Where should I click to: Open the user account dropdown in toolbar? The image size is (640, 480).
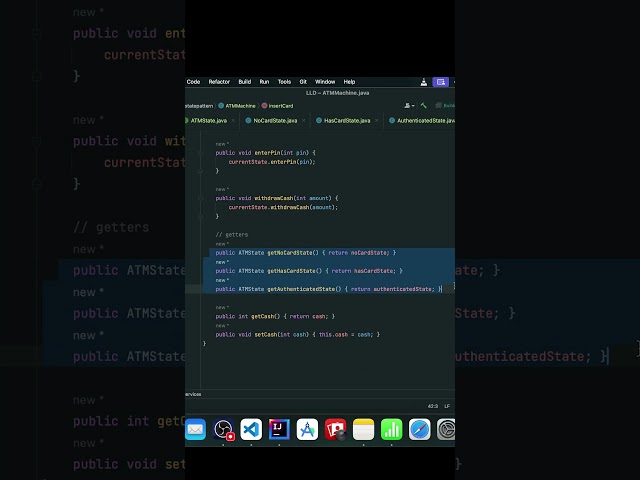pos(409,105)
